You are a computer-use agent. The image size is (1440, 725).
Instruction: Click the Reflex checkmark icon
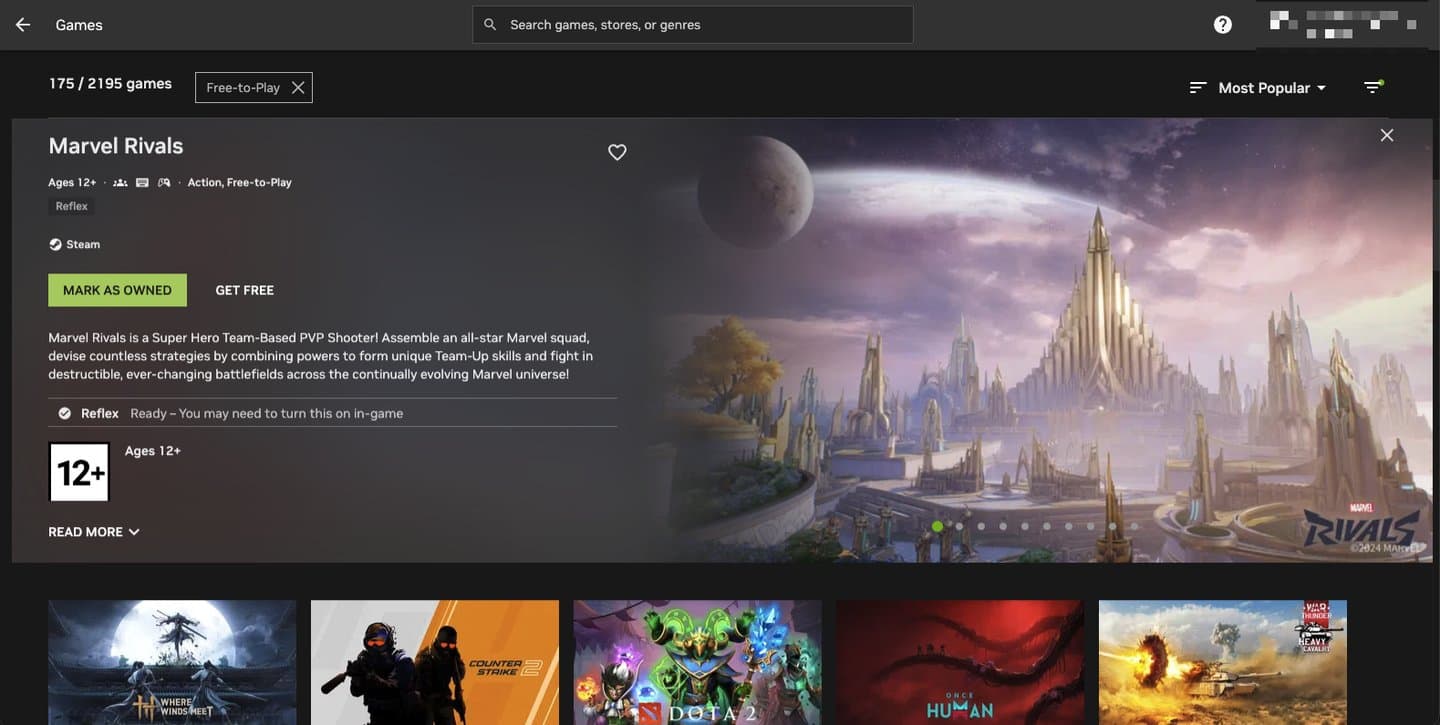point(65,413)
